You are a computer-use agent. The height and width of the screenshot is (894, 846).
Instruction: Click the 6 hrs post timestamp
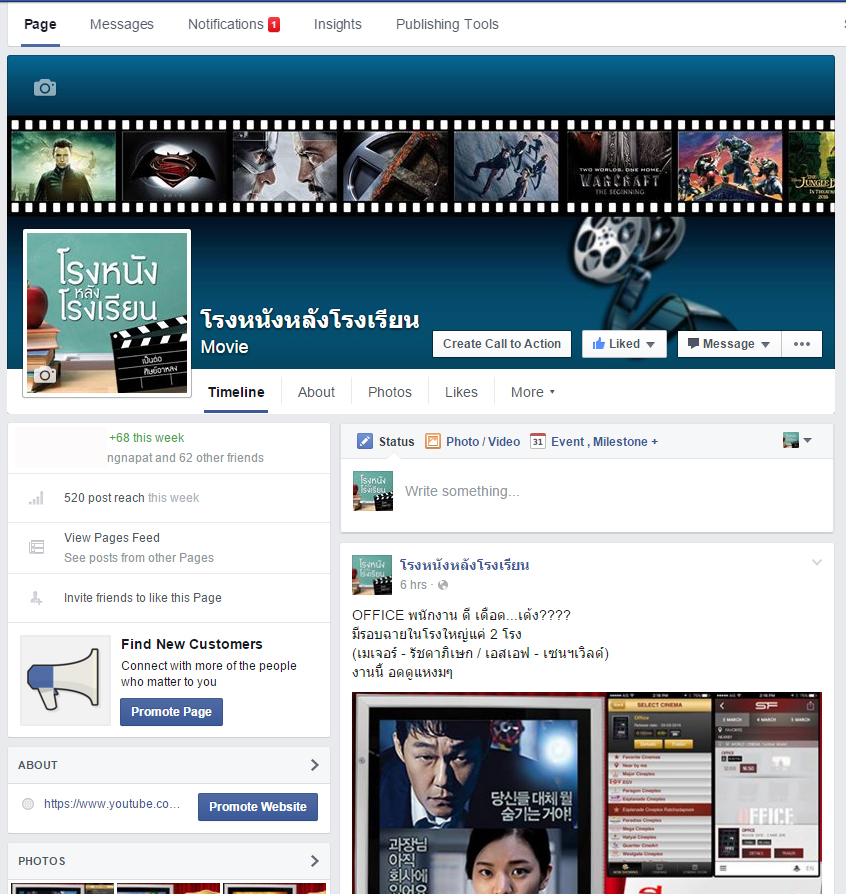pos(413,585)
